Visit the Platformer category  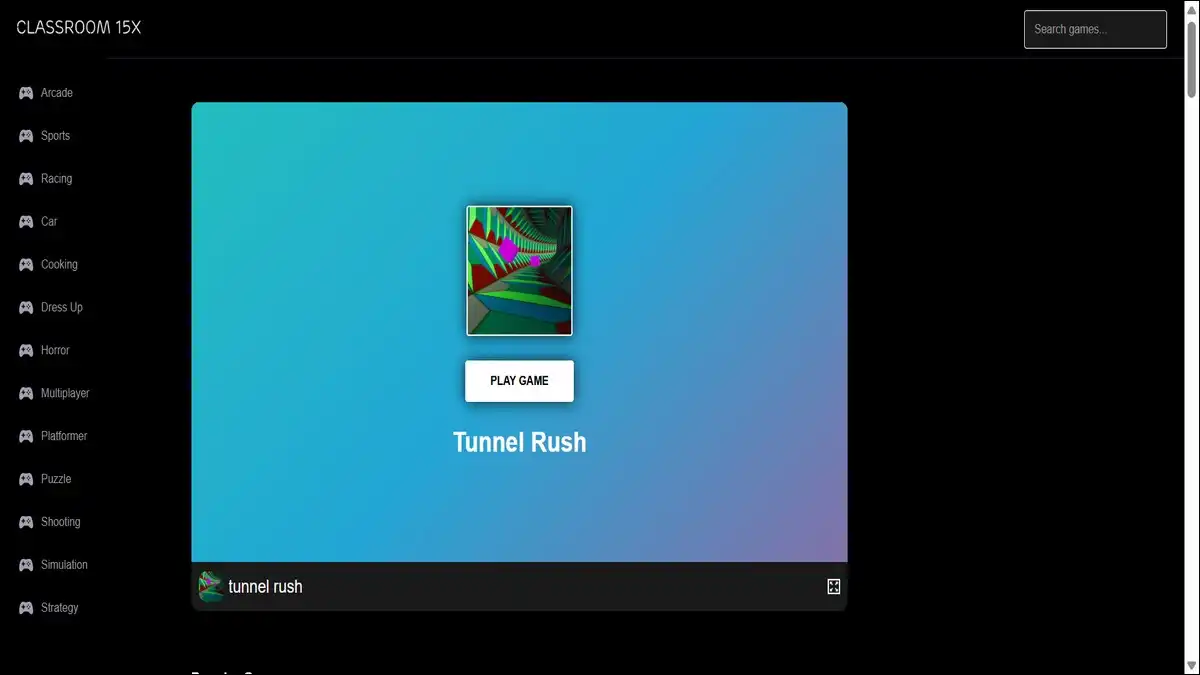point(64,437)
